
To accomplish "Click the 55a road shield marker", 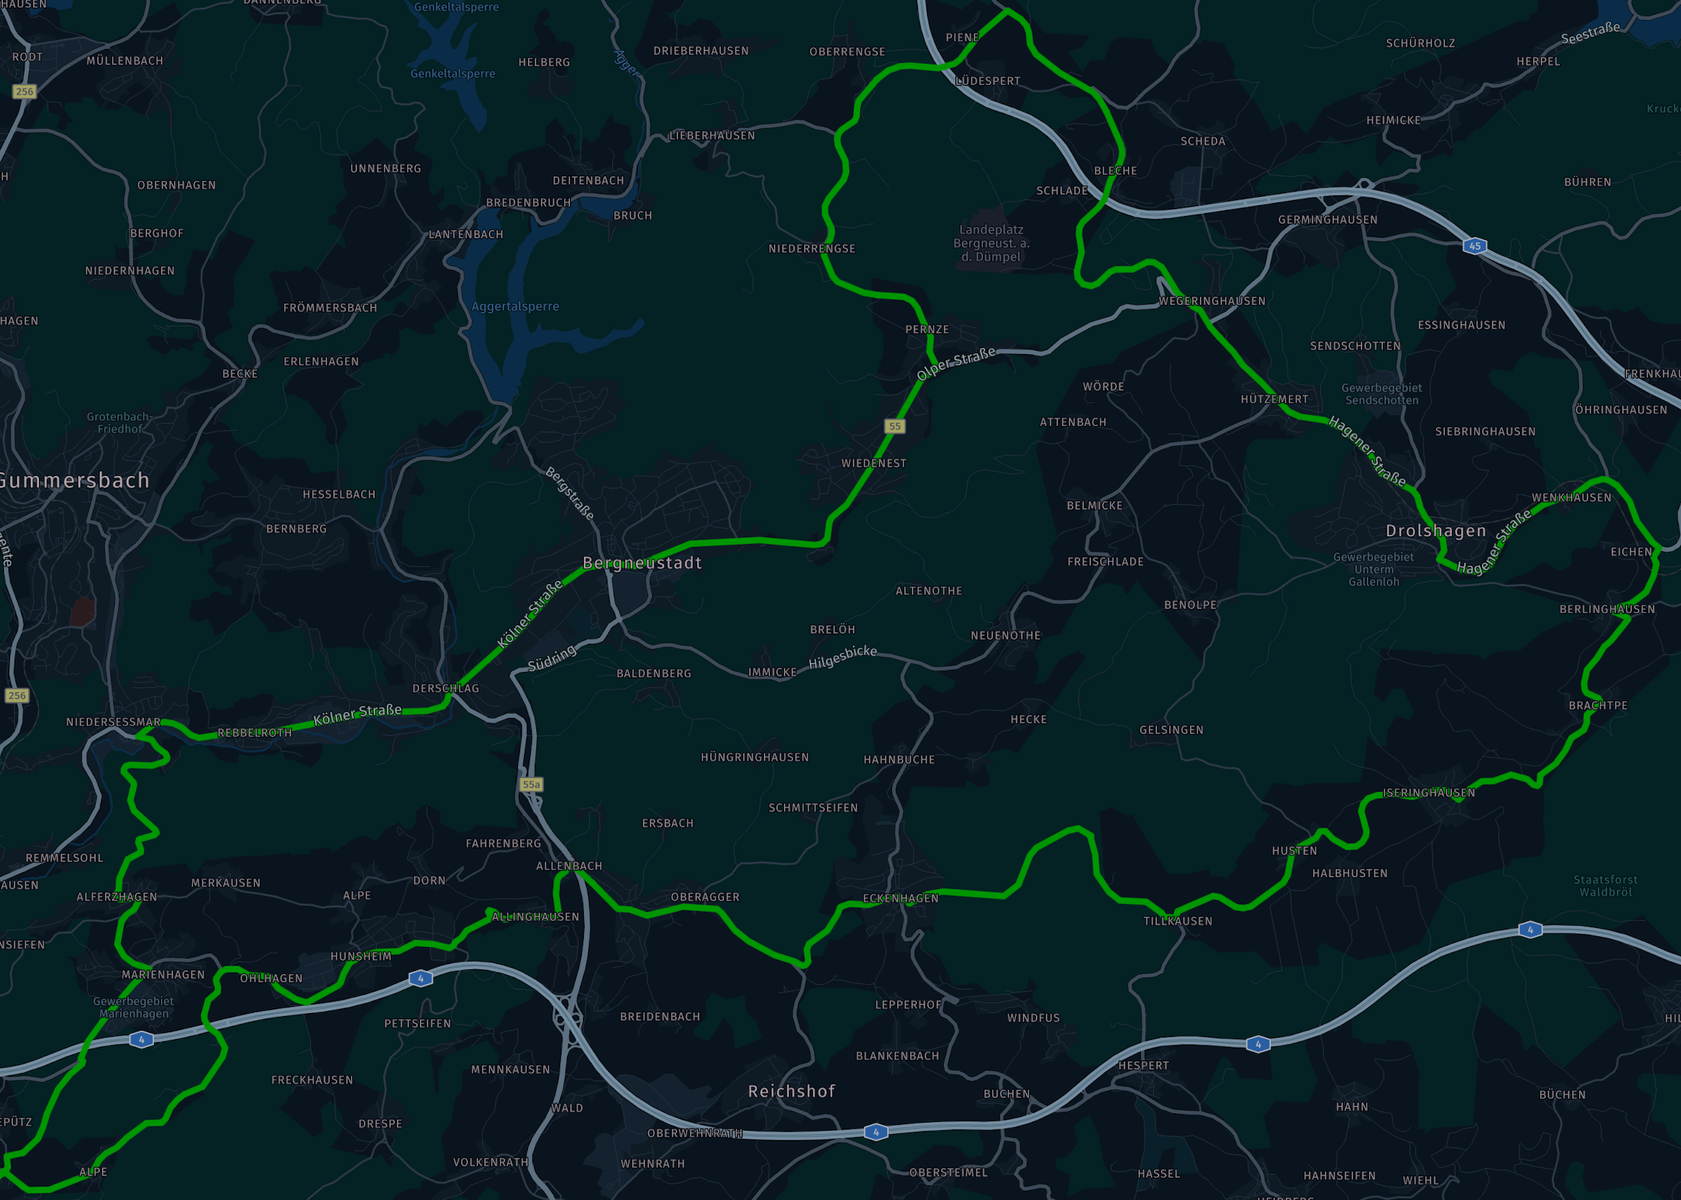I will tap(531, 784).
